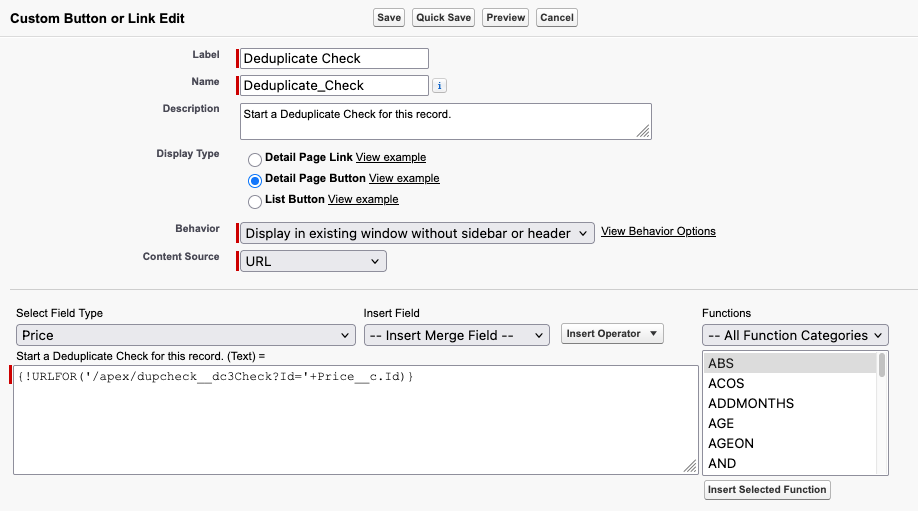Click Insert Selected Function button
The width and height of the screenshot is (918, 511).
tap(767, 489)
